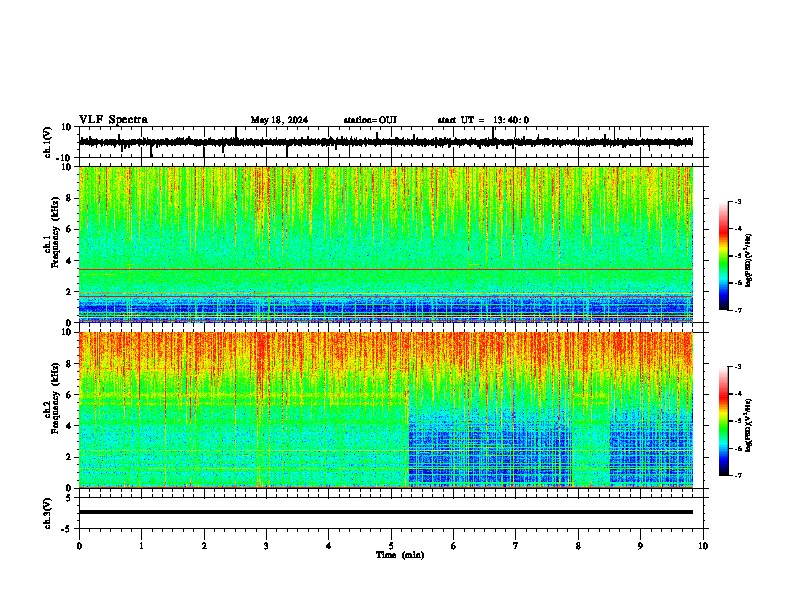Click the ch.2 spectrogram 8 kHz tick label

[69, 364]
